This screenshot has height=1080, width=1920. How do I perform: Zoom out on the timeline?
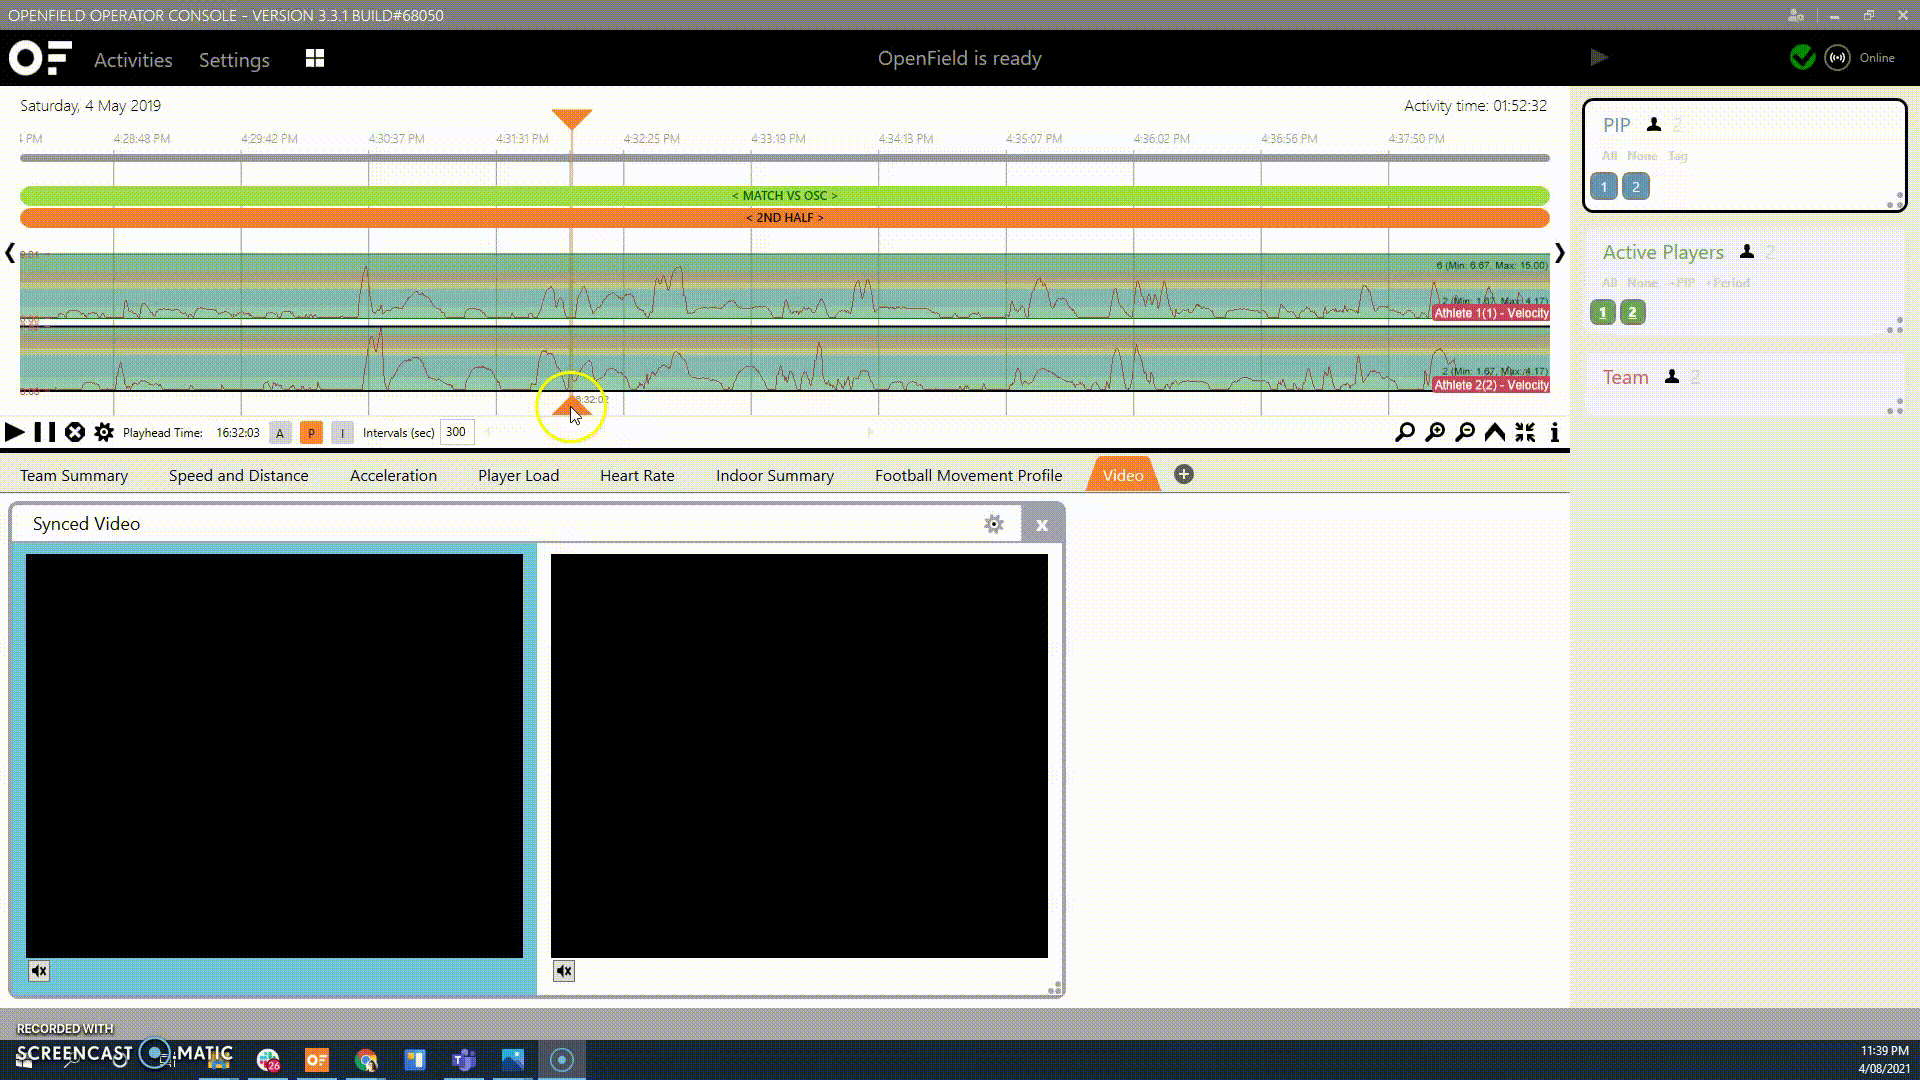point(1465,432)
